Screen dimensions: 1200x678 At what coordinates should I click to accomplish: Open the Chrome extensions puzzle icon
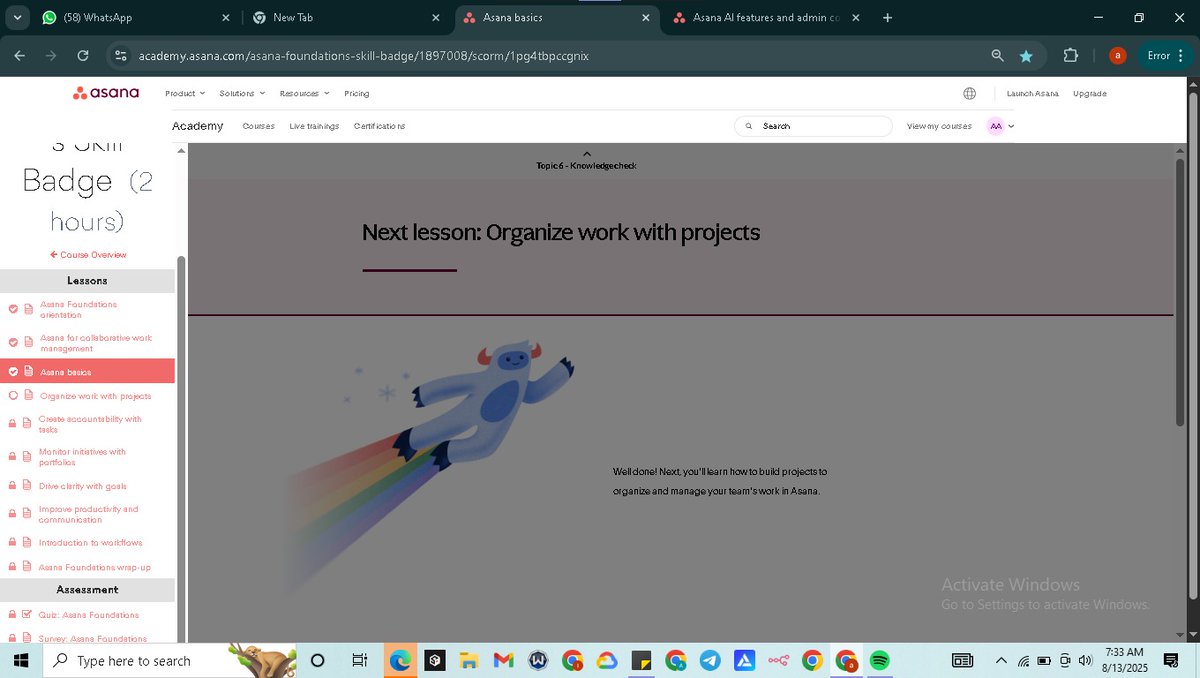(1071, 56)
